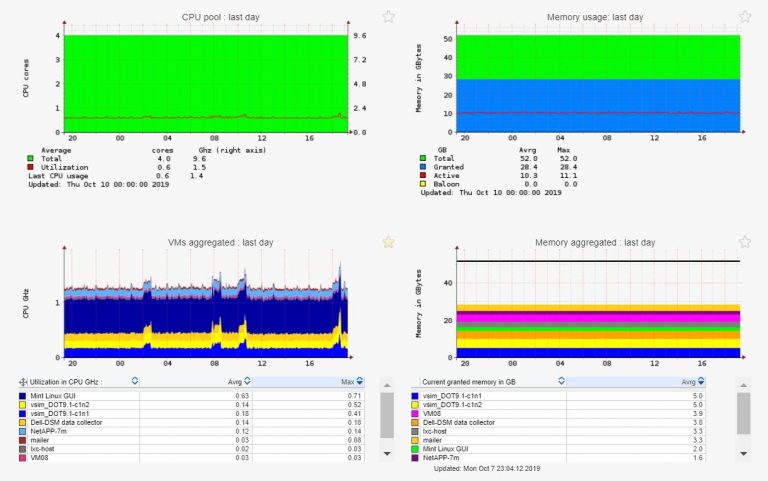Click the memory table scrollbar thumb
Image resolution: width=768 pixels, height=481 pixels.
click(743, 413)
